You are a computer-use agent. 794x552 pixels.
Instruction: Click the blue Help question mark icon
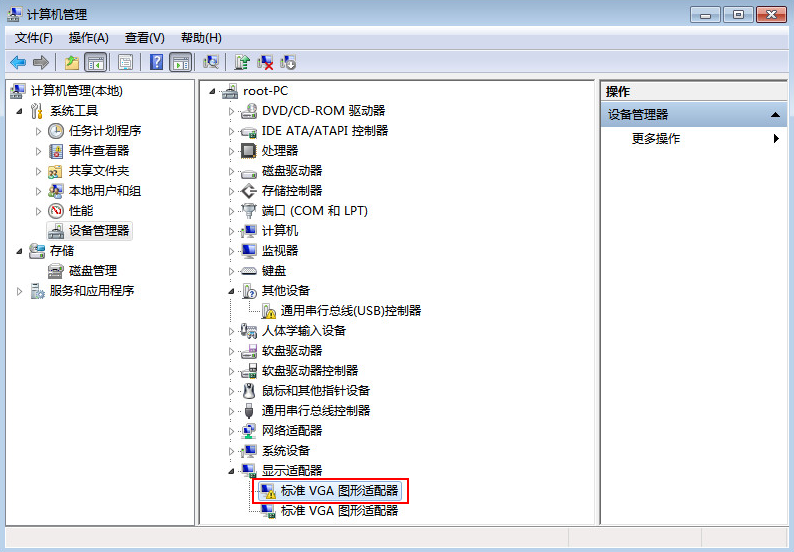click(156, 62)
